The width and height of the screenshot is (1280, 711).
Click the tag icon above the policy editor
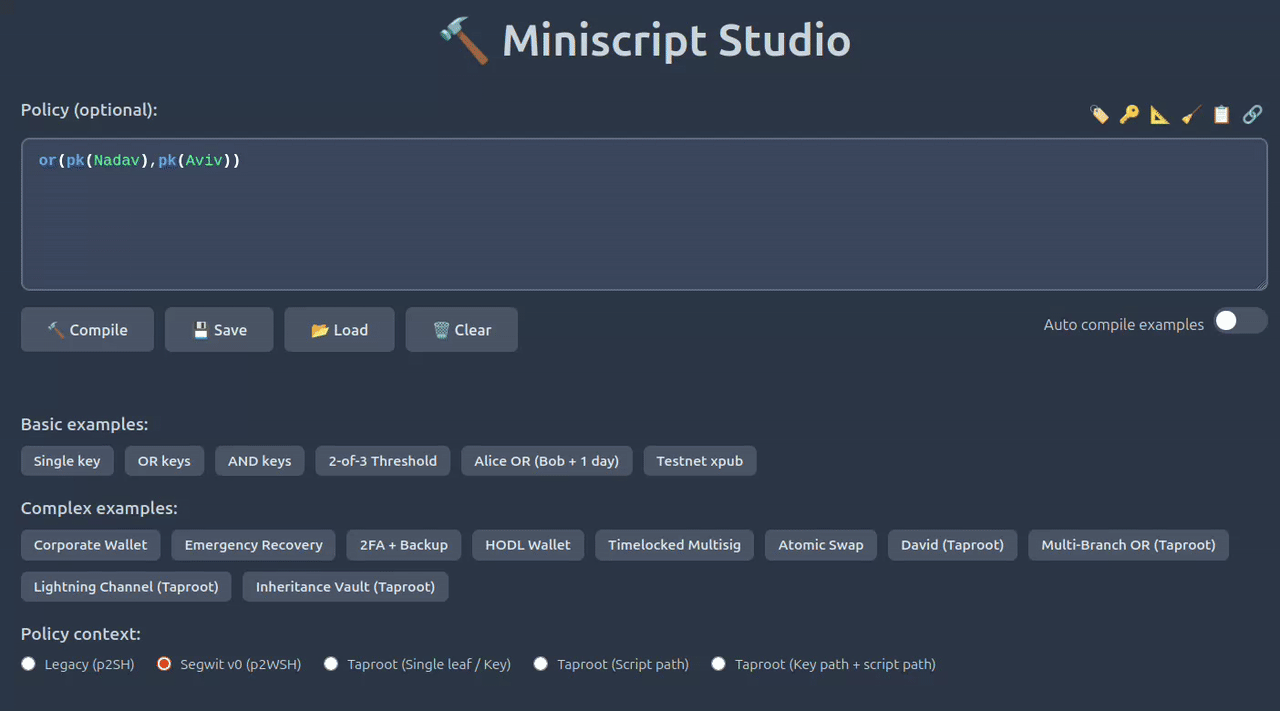point(1099,115)
